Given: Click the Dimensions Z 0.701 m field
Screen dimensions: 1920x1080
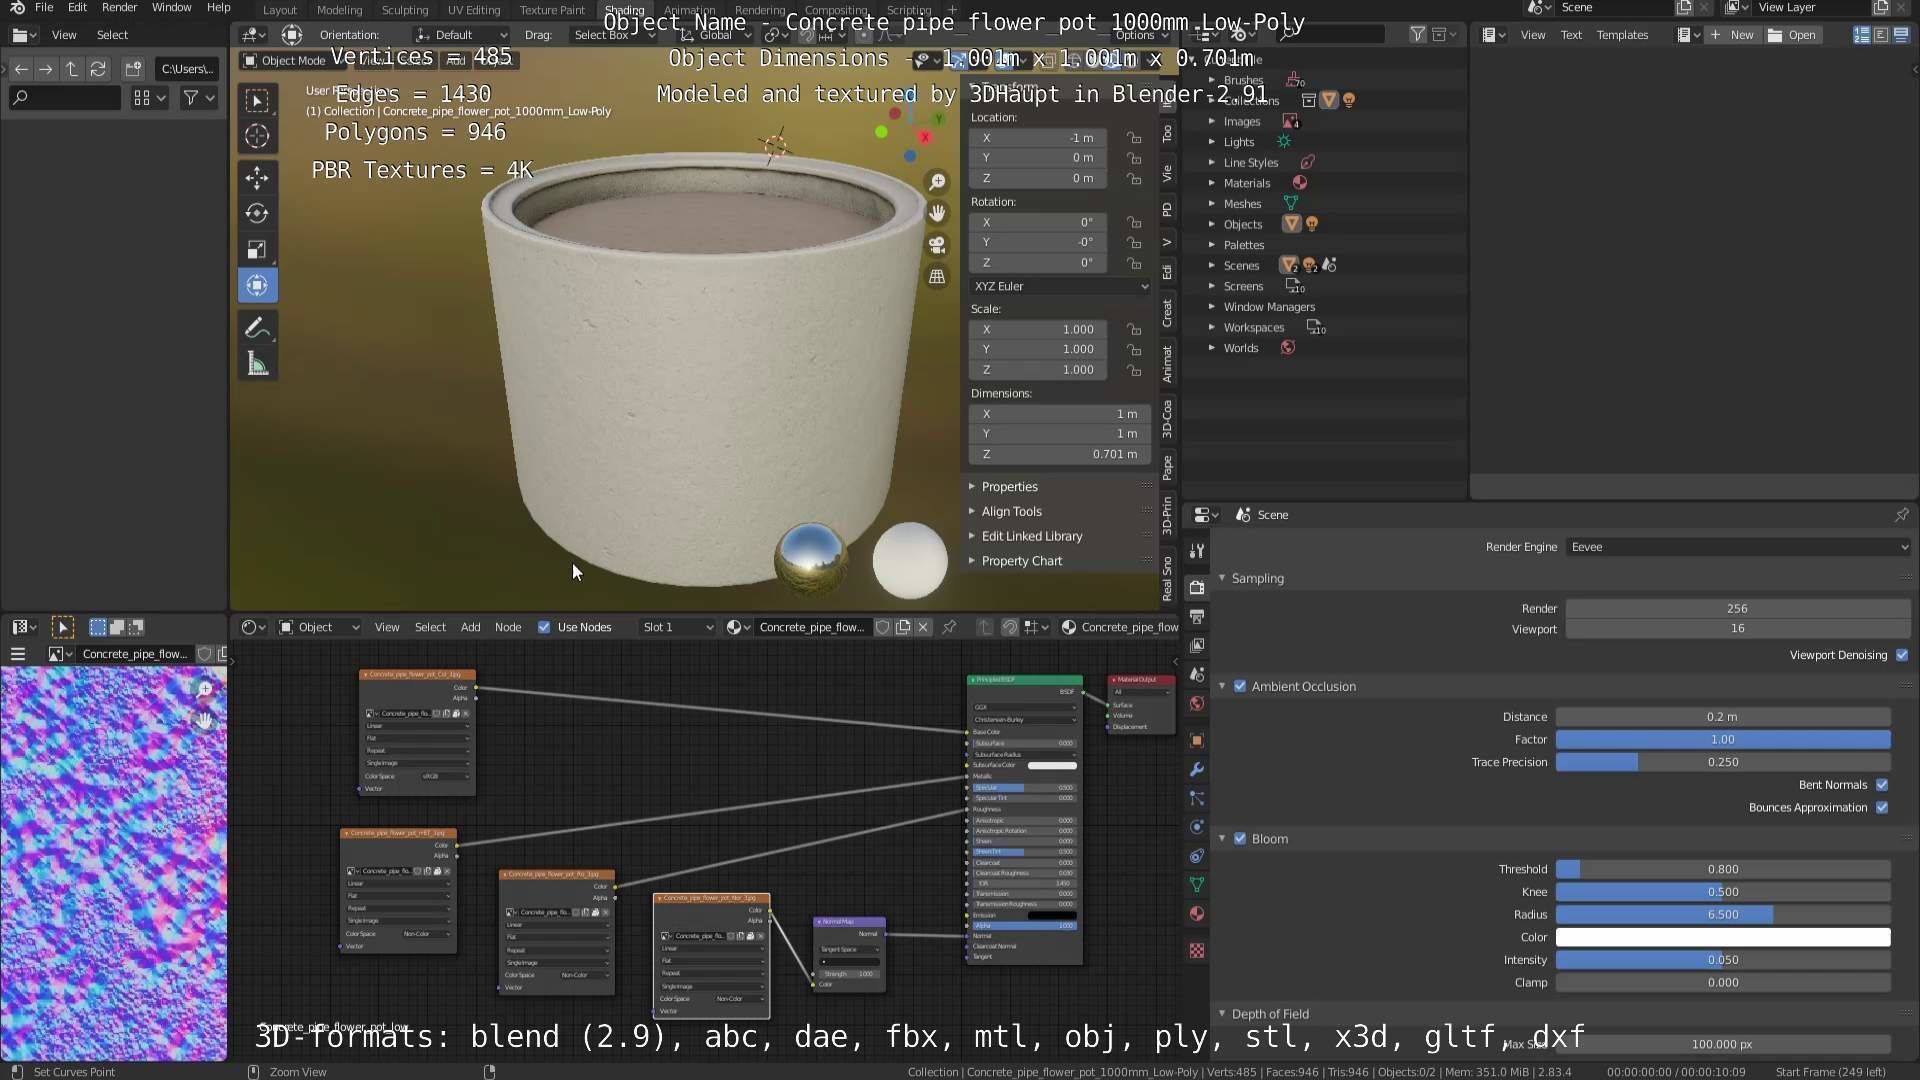Looking at the screenshot, I should [1059, 454].
